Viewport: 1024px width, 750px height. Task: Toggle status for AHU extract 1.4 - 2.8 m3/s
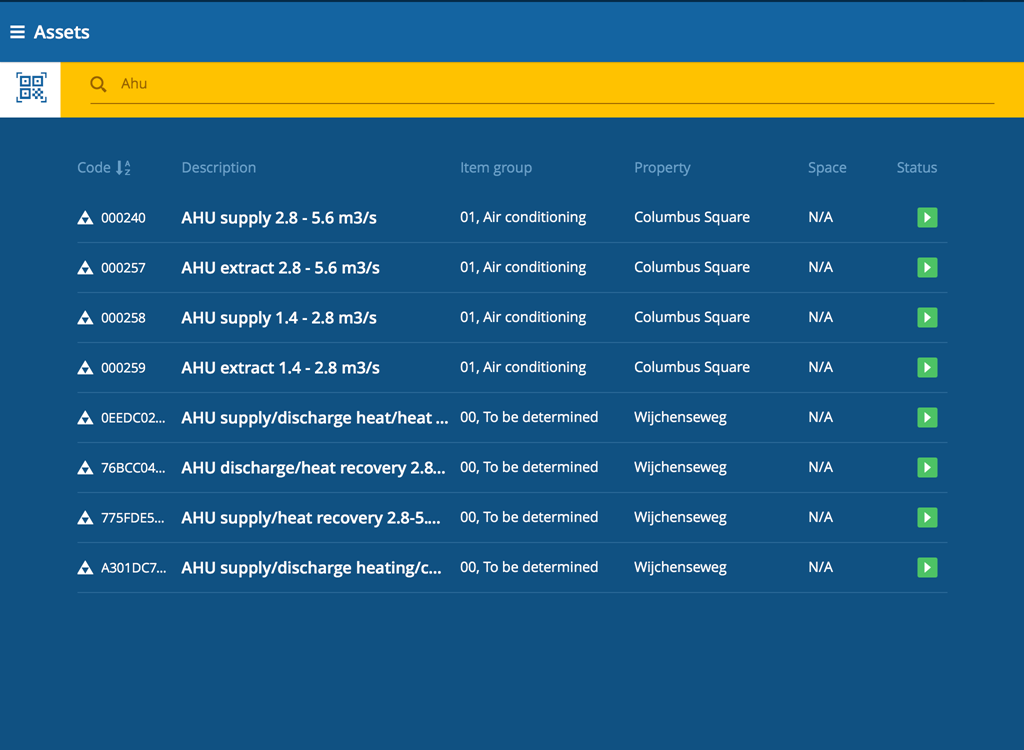(927, 367)
